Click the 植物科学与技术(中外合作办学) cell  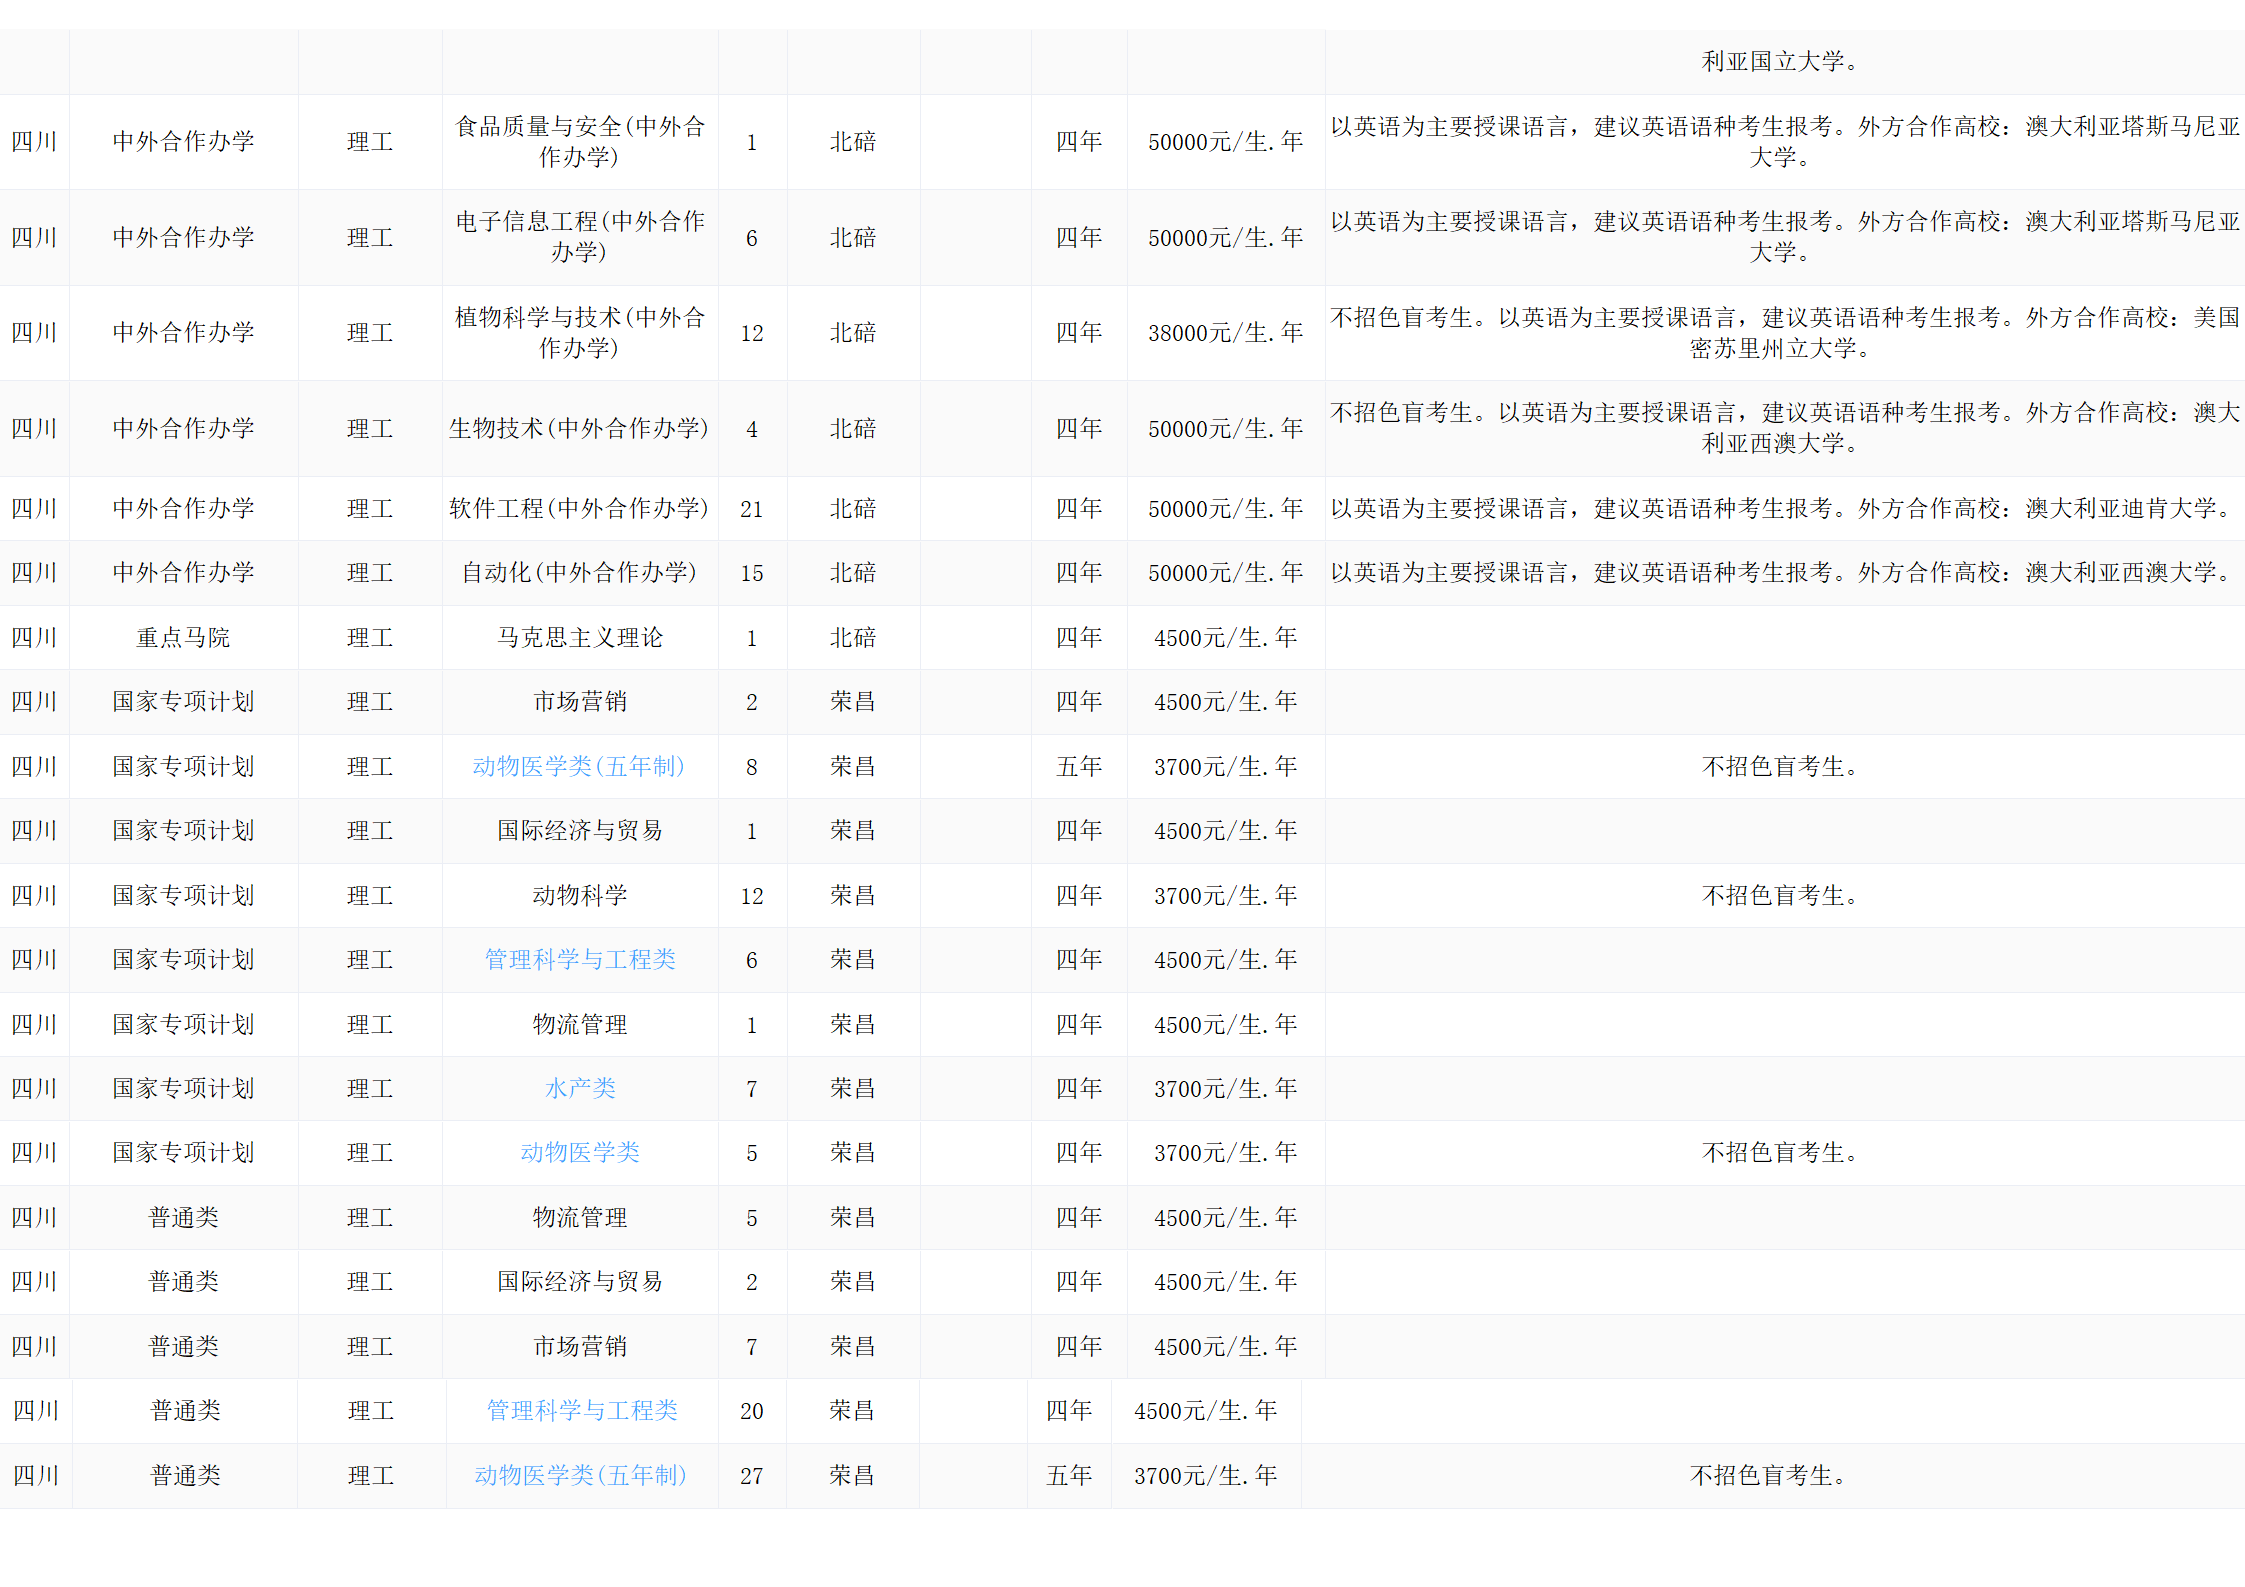pos(580,332)
